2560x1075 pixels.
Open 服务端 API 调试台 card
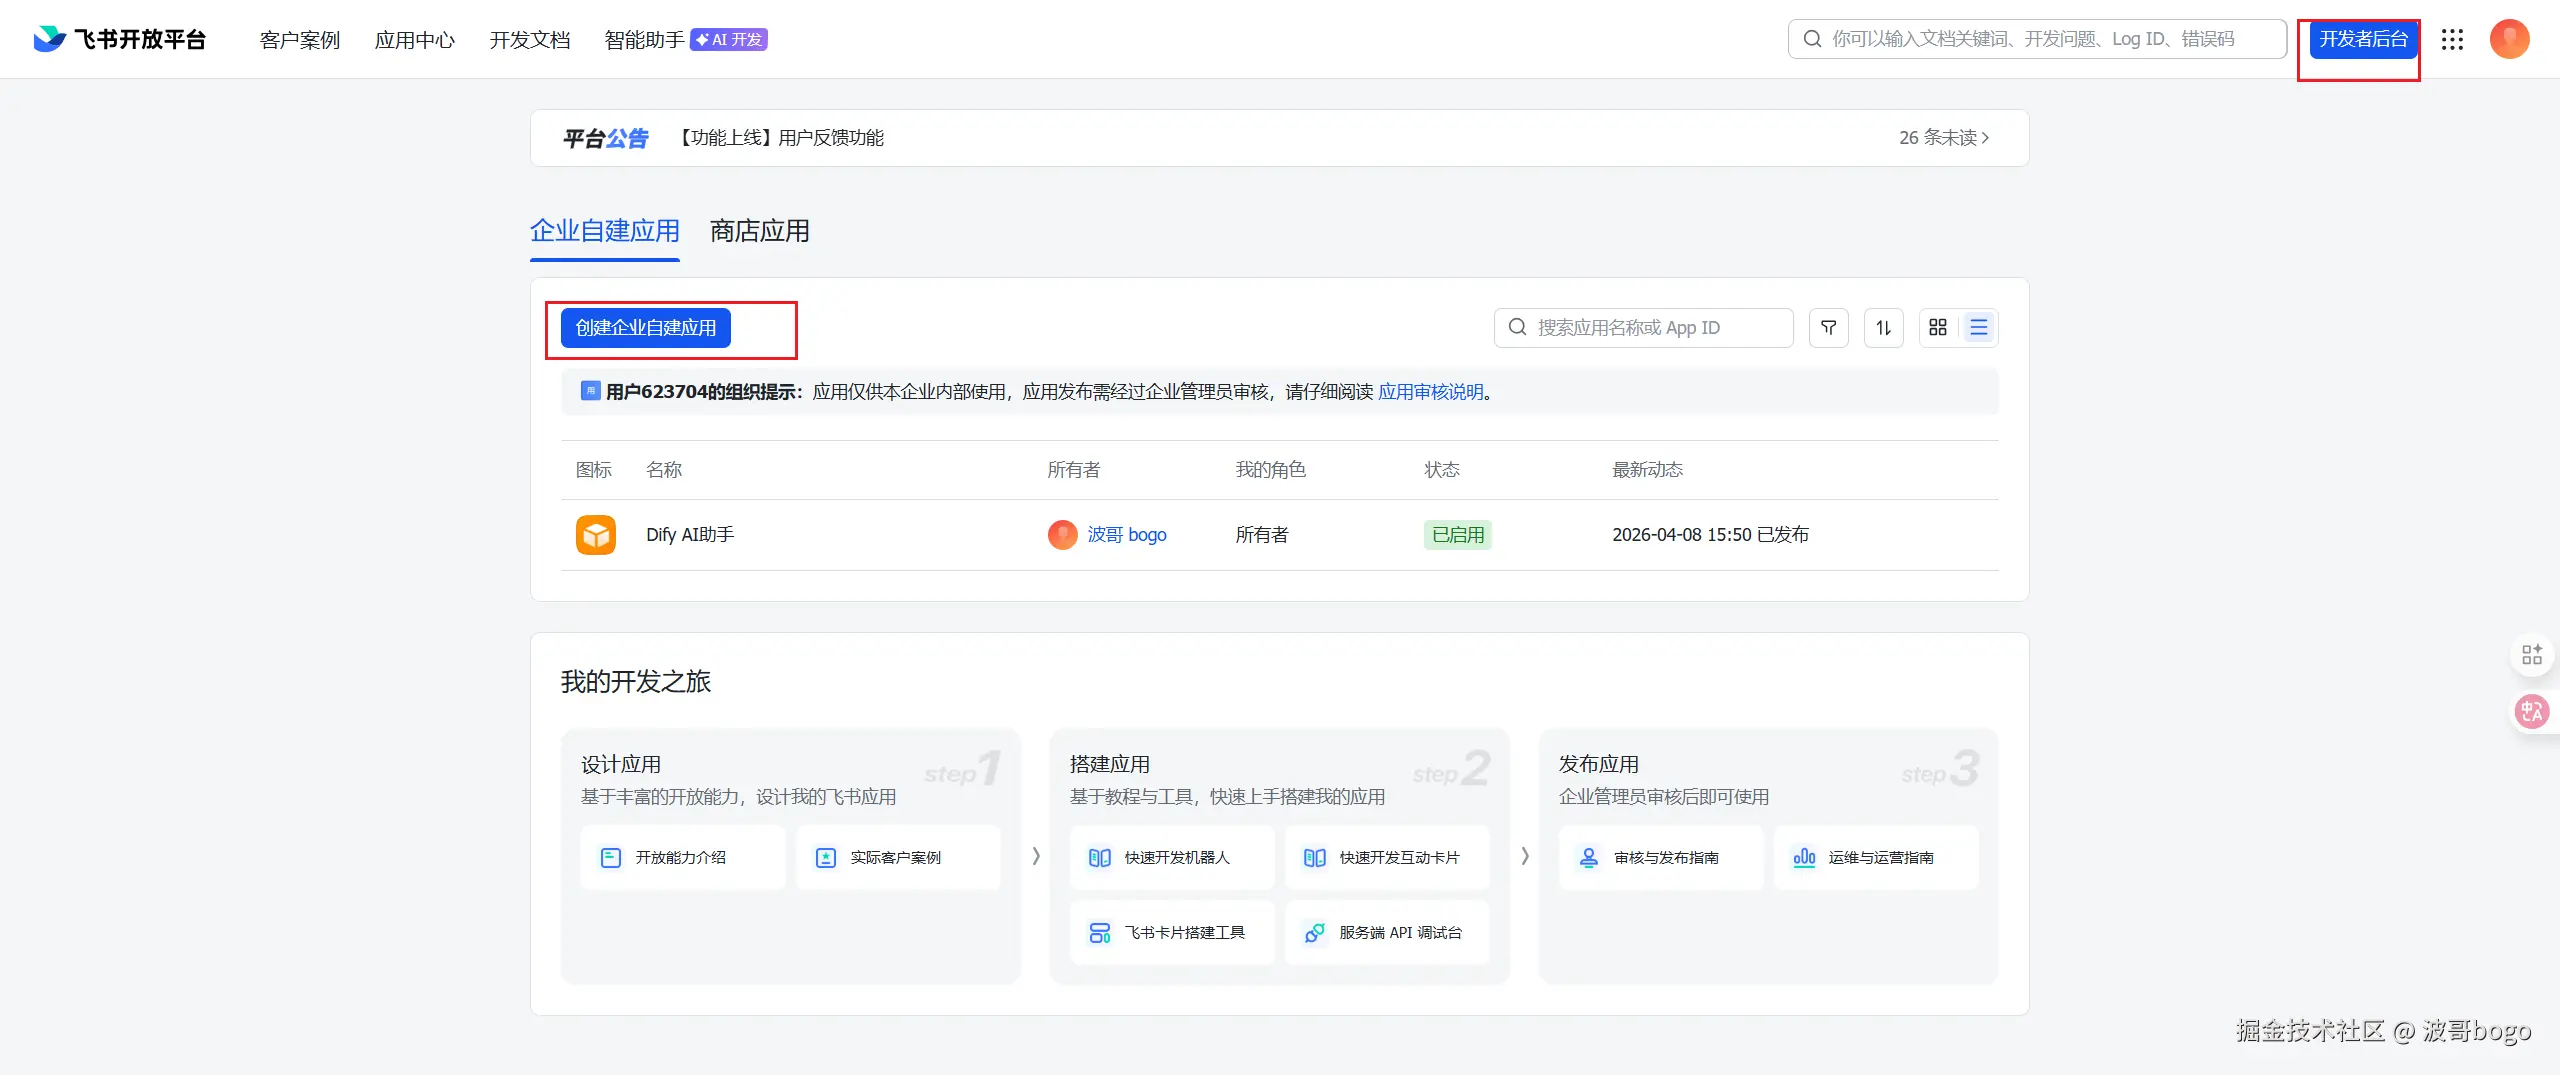pyautogui.click(x=1387, y=933)
